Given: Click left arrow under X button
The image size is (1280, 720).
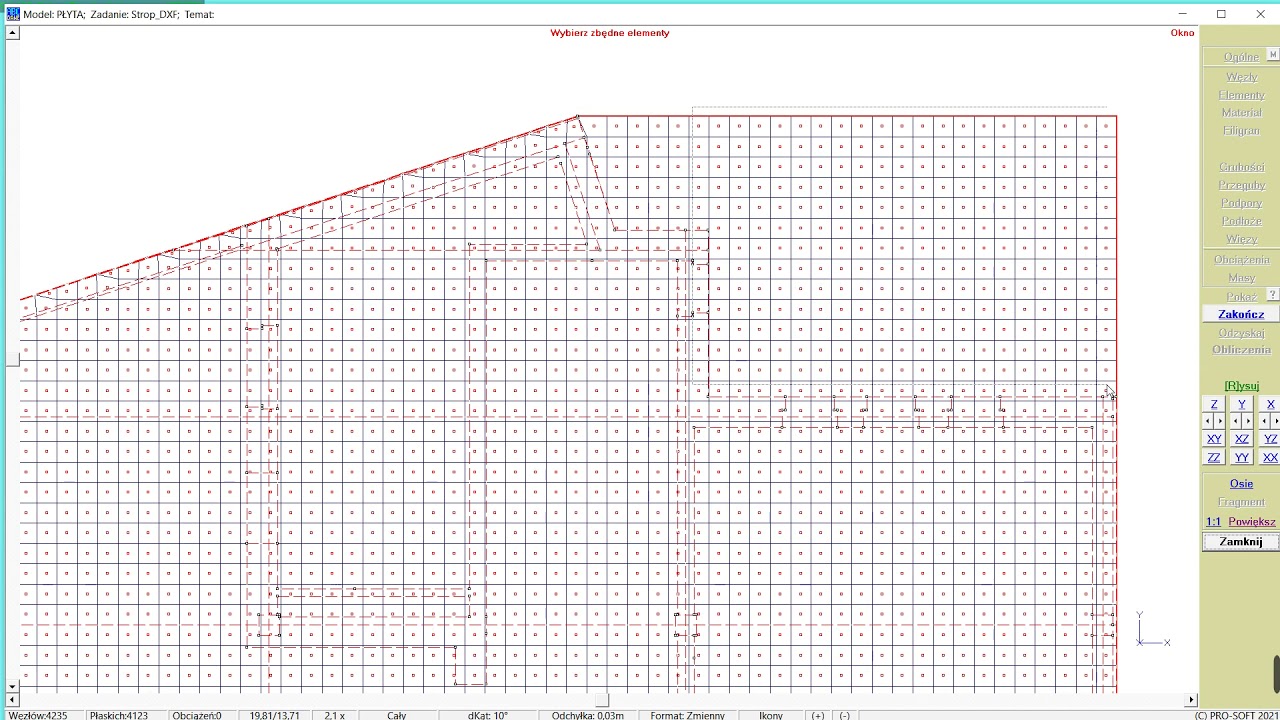Looking at the screenshot, I should tap(1264, 421).
